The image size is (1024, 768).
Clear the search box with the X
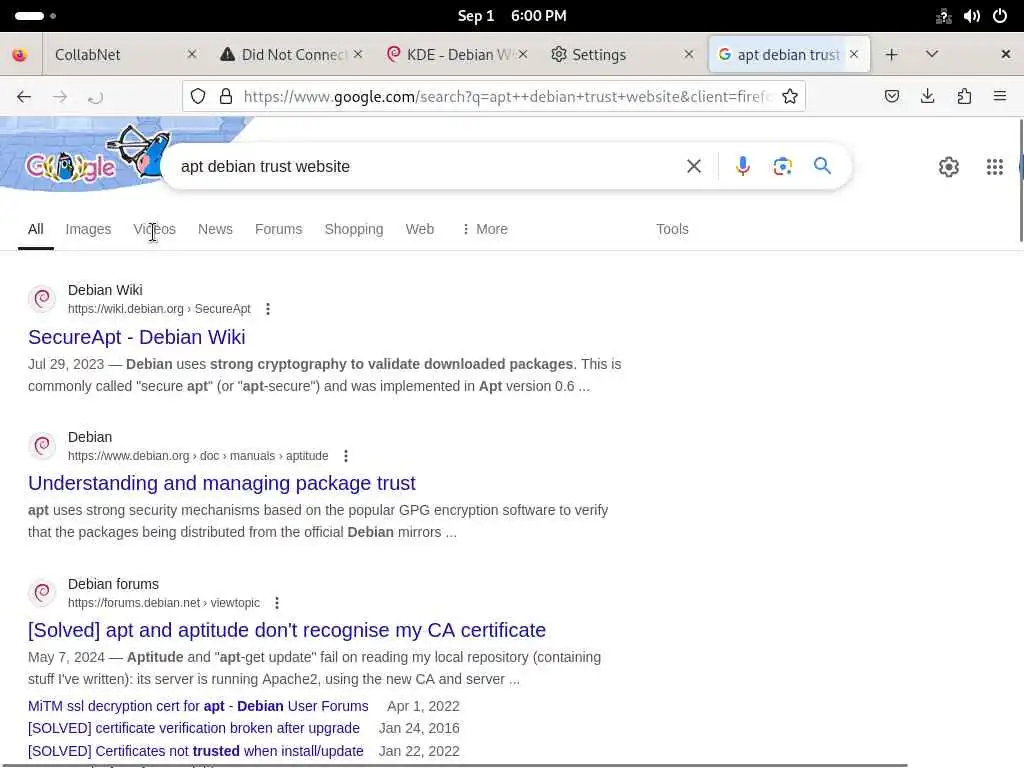pyautogui.click(x=694, y=167)
